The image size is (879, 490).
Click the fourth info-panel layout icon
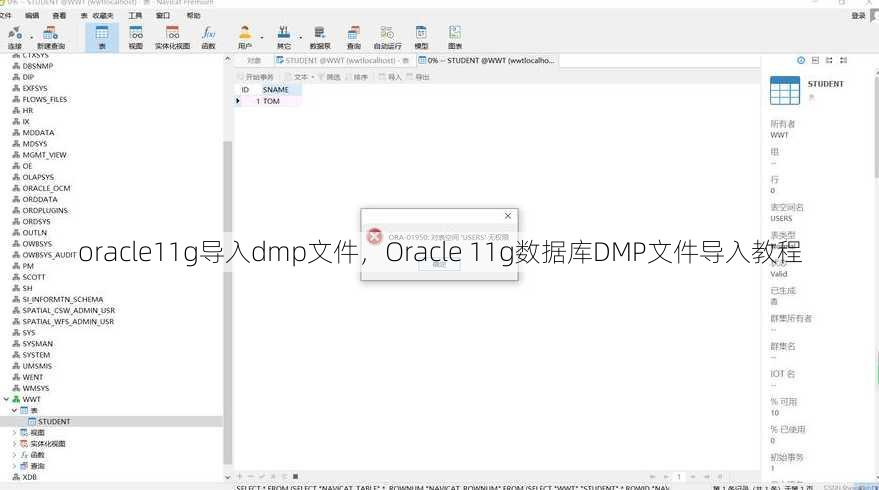(843, 60)
